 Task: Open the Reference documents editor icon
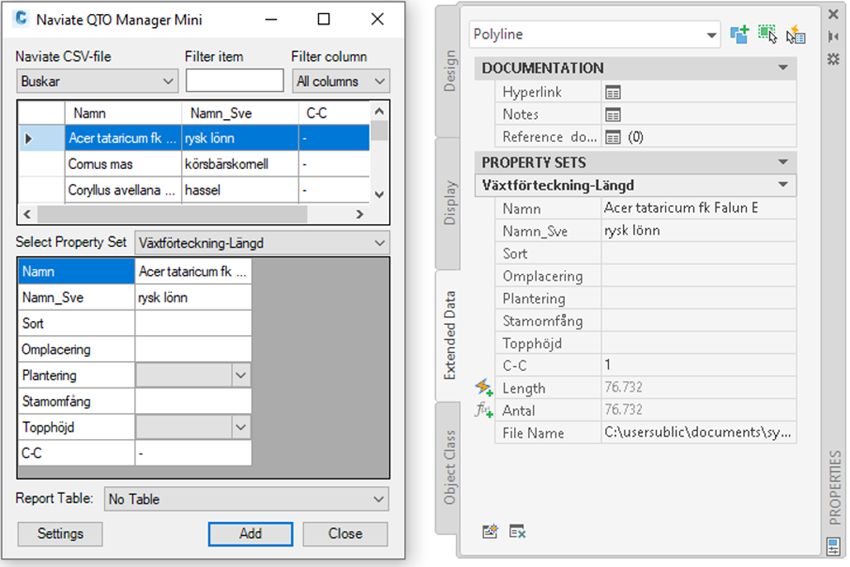click(613, 138)
